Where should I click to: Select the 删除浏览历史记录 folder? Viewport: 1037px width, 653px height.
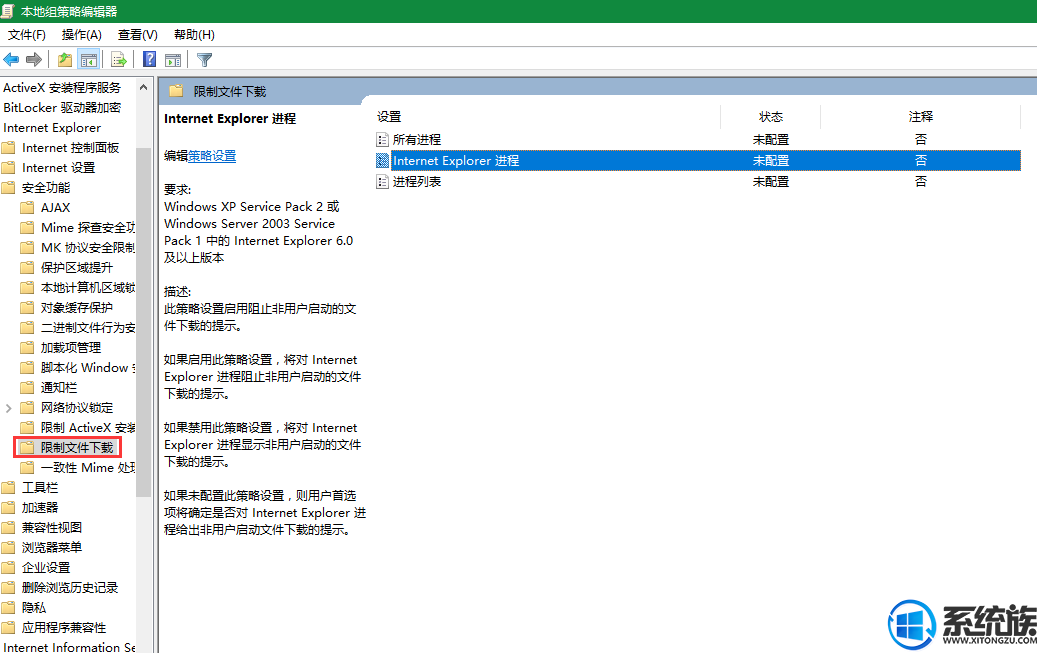point(60,588)
